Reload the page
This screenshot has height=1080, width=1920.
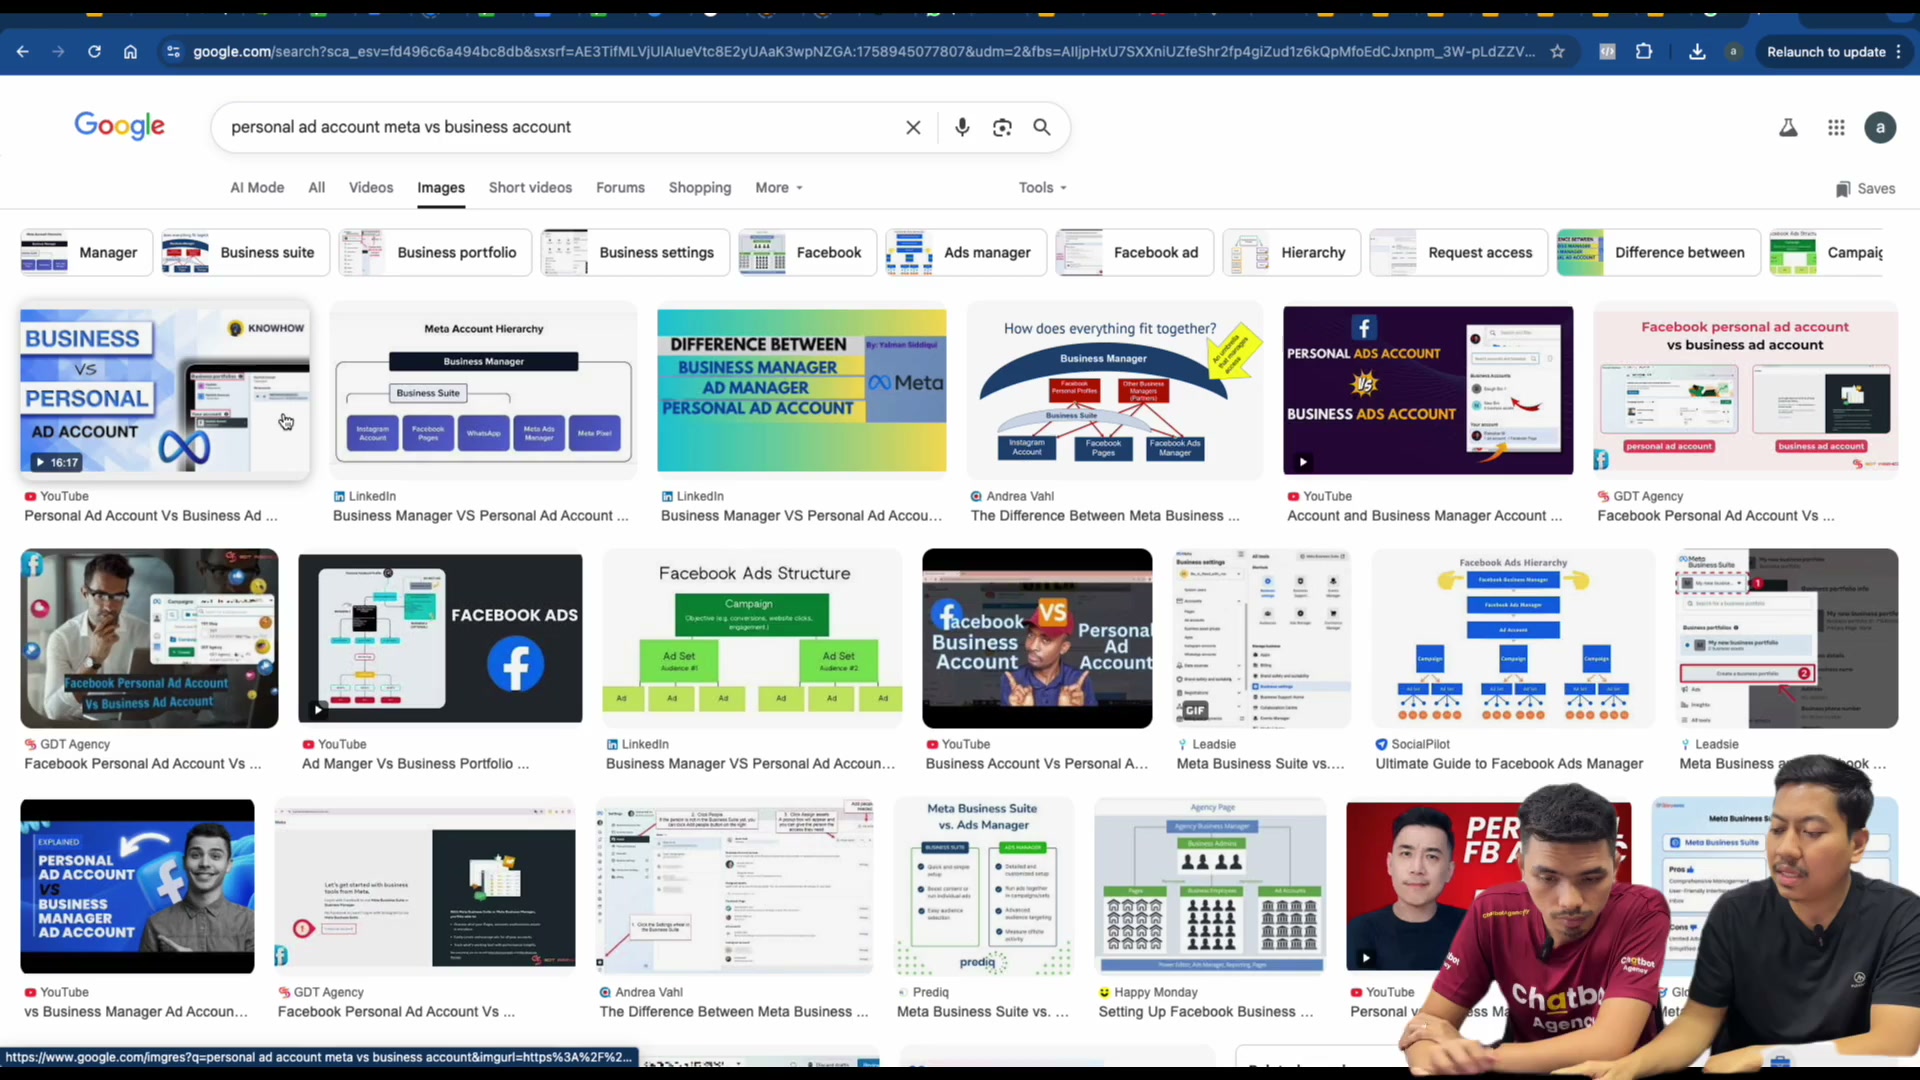coord(94,52)
